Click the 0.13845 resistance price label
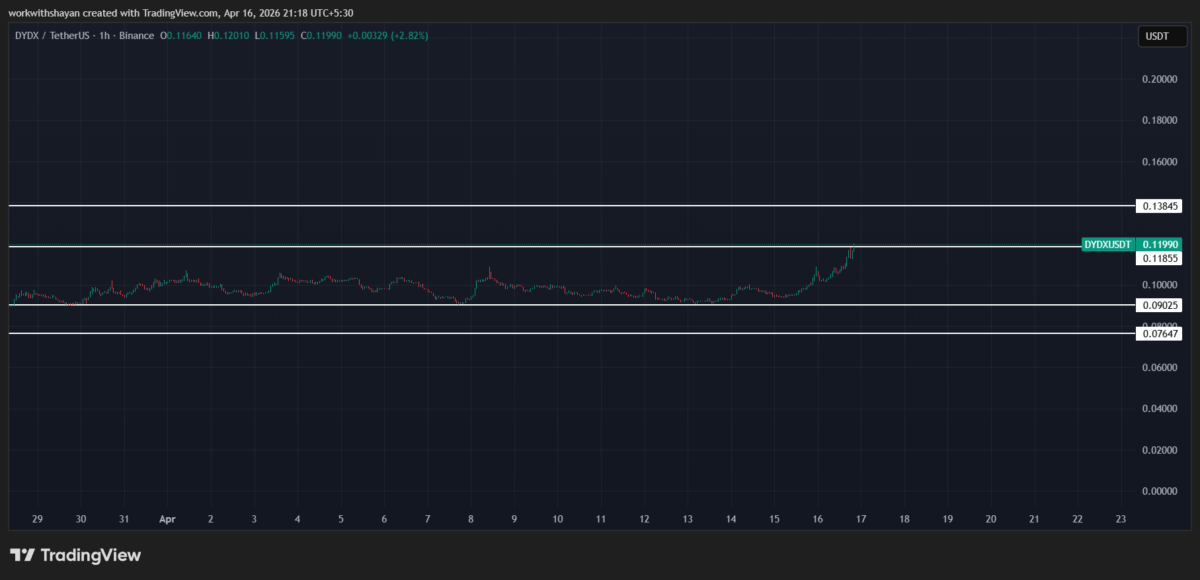The width and height of the screenshot is (1200, 580). (1160, 205)
